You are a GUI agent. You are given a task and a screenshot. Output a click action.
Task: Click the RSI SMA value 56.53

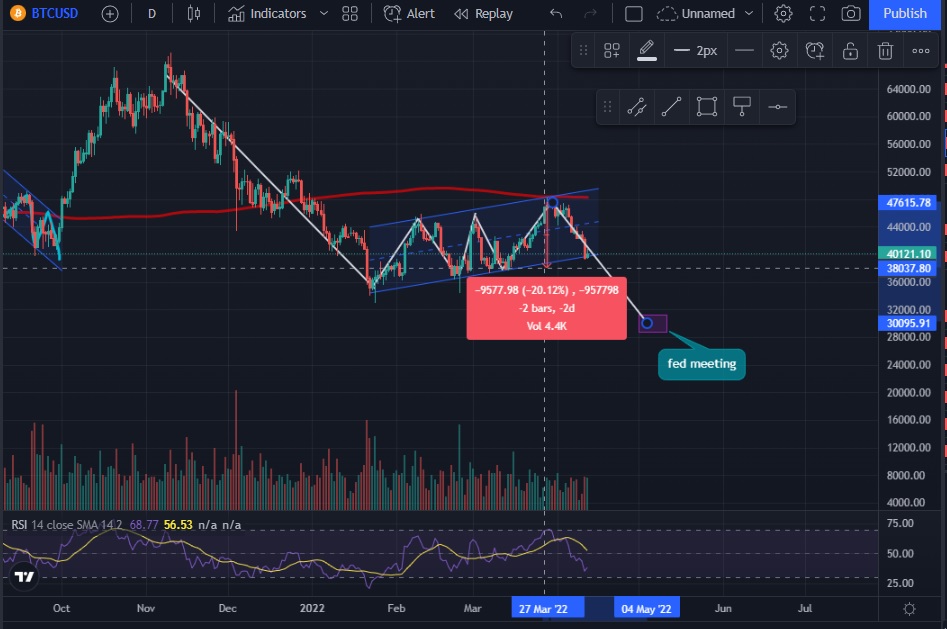[178, 524]
